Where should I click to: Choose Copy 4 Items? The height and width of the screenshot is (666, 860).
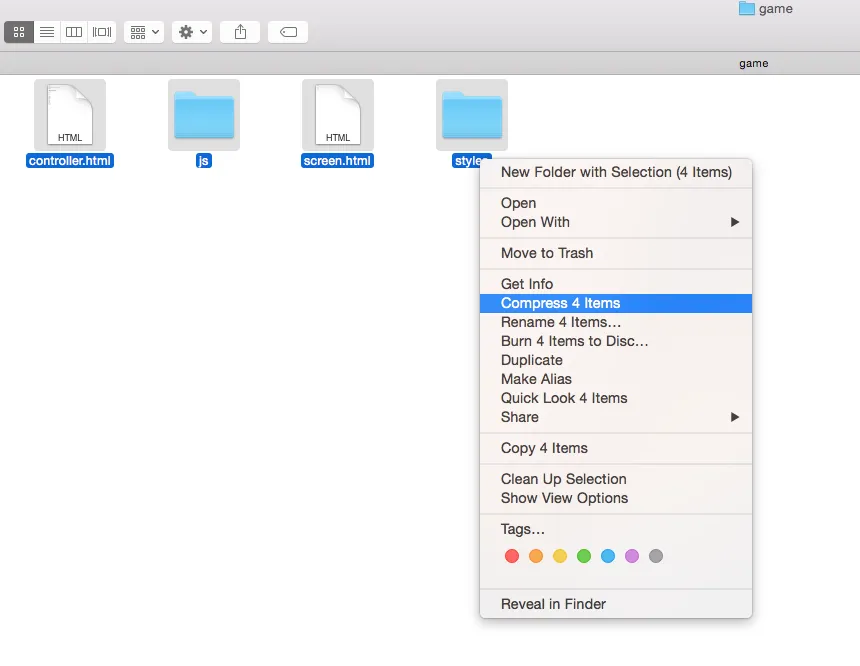pyautogui.click(x=616, y=448)
